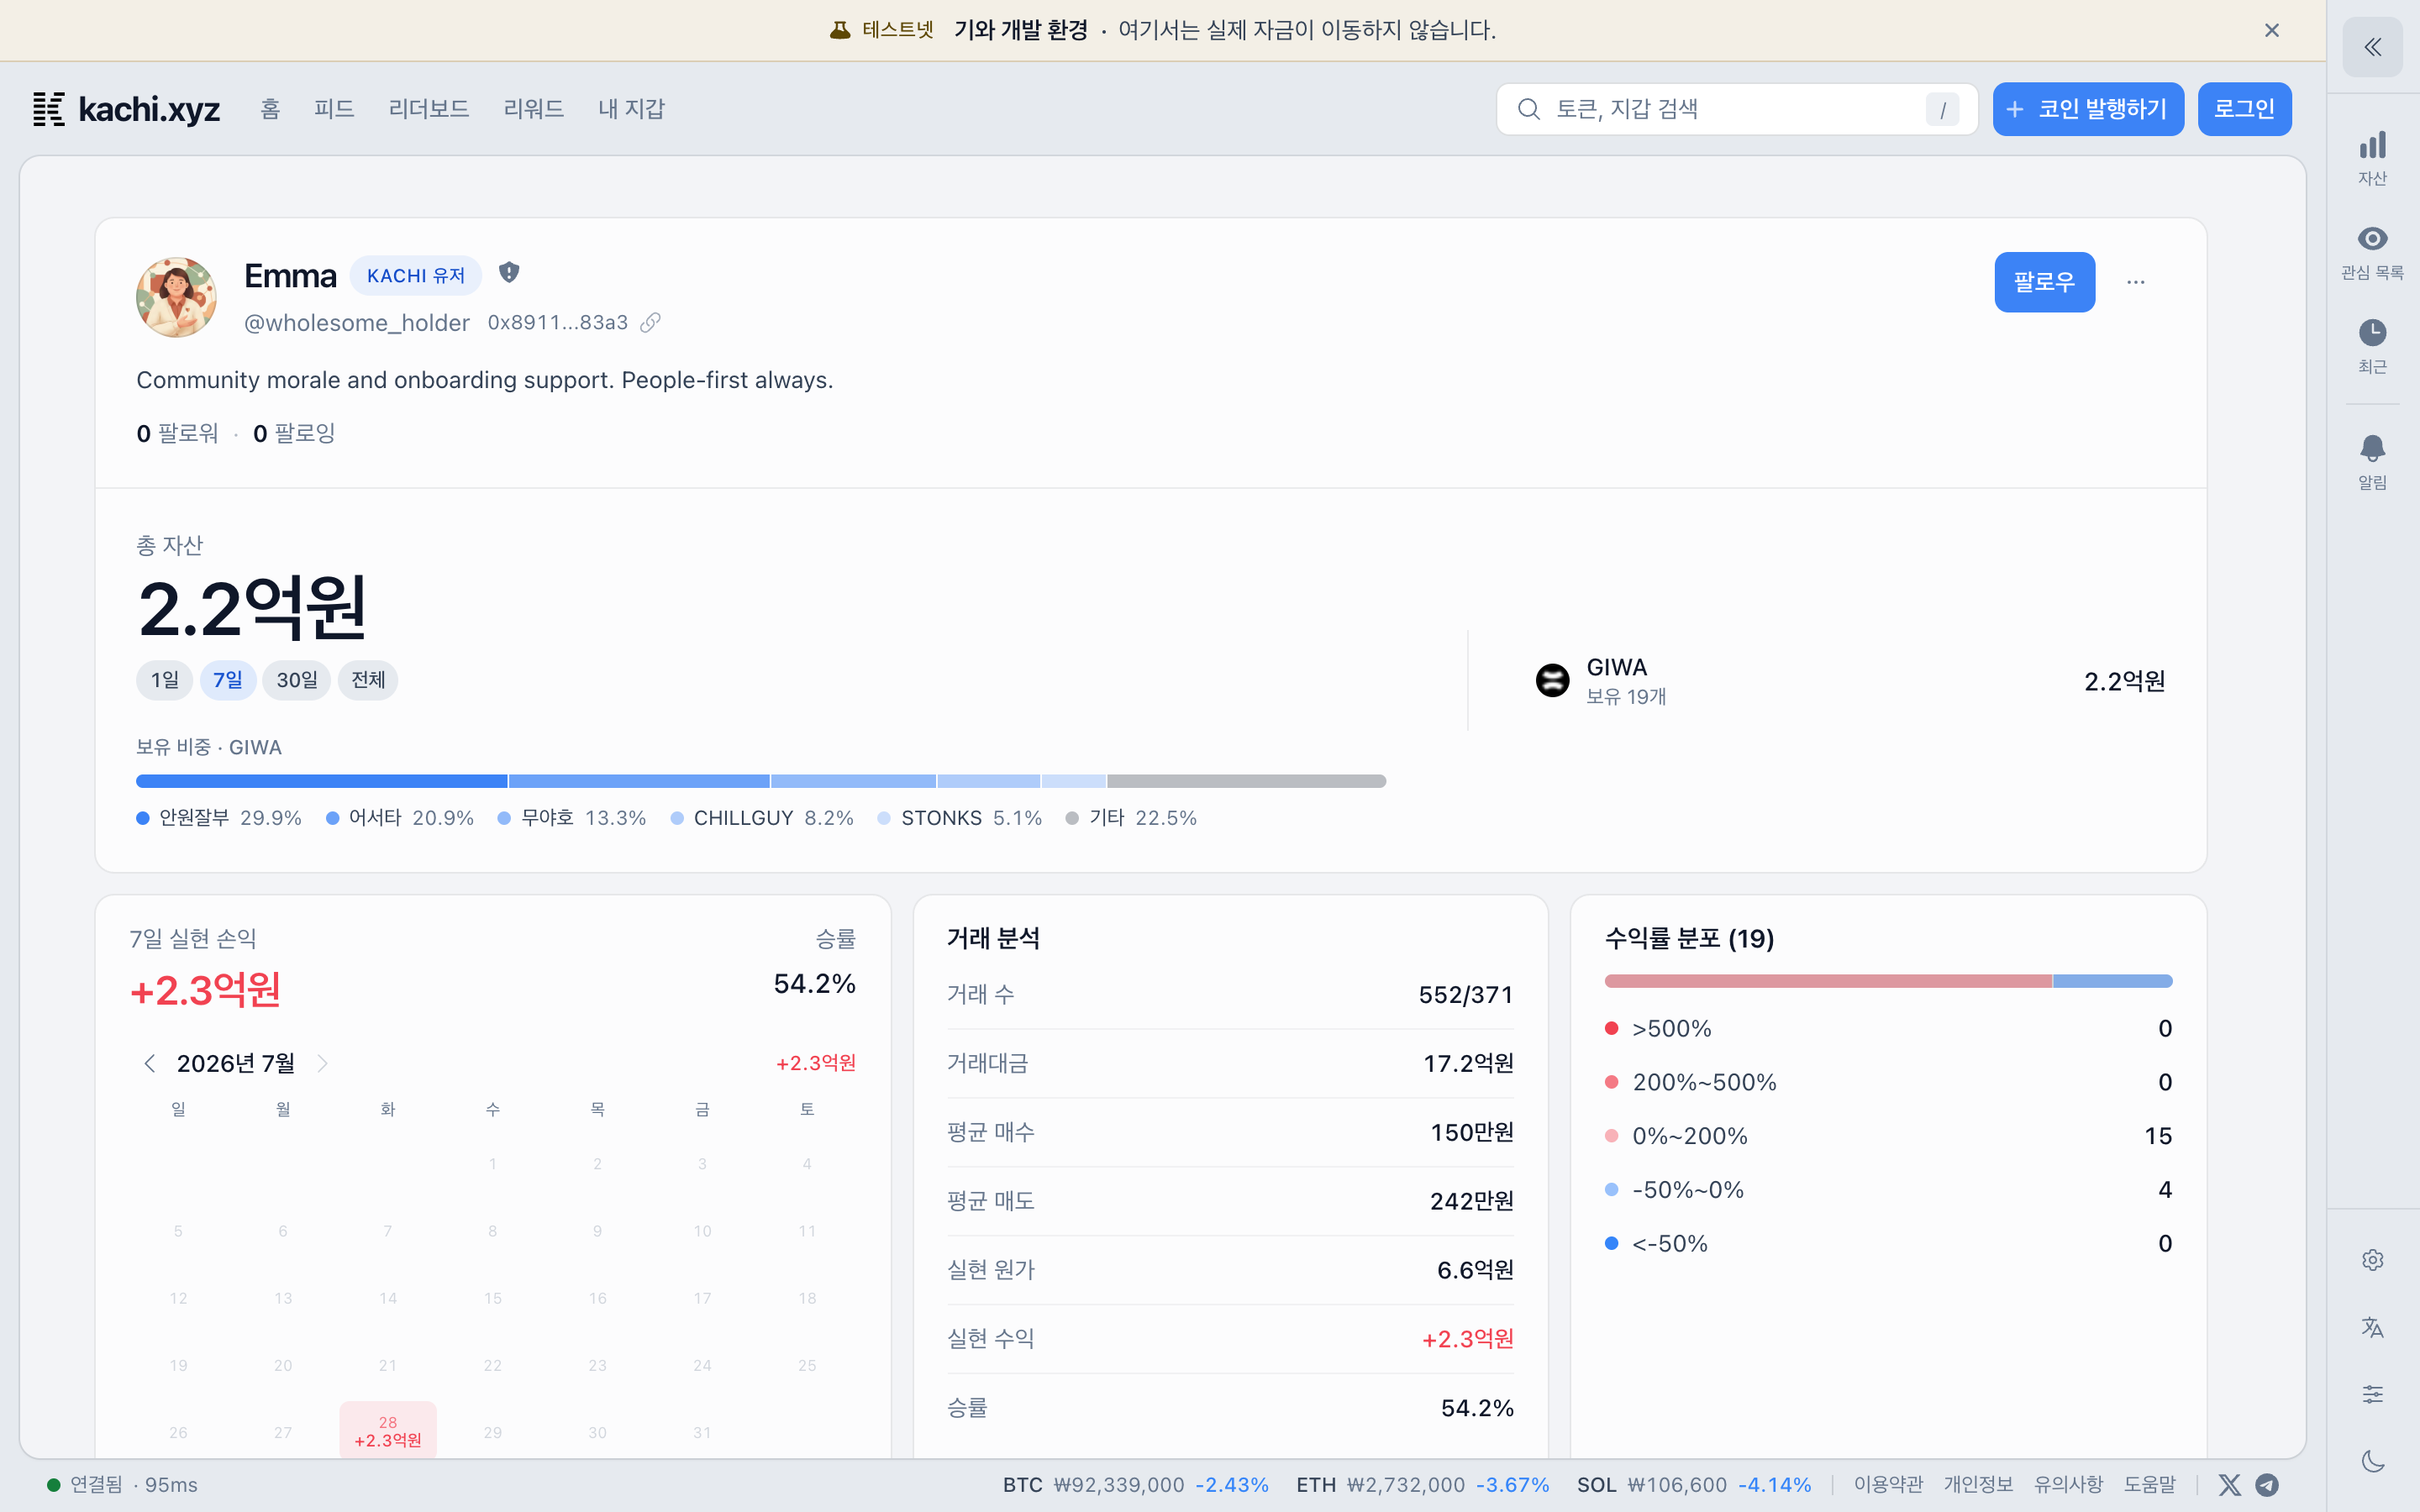Click the ETH ₩2,732,000 ticker

(x=1423, y=1485)
